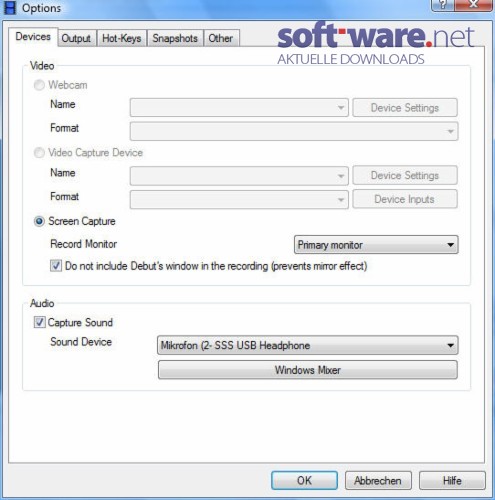
Task: Expand the Sound Device dropdown
Action: 307,345
